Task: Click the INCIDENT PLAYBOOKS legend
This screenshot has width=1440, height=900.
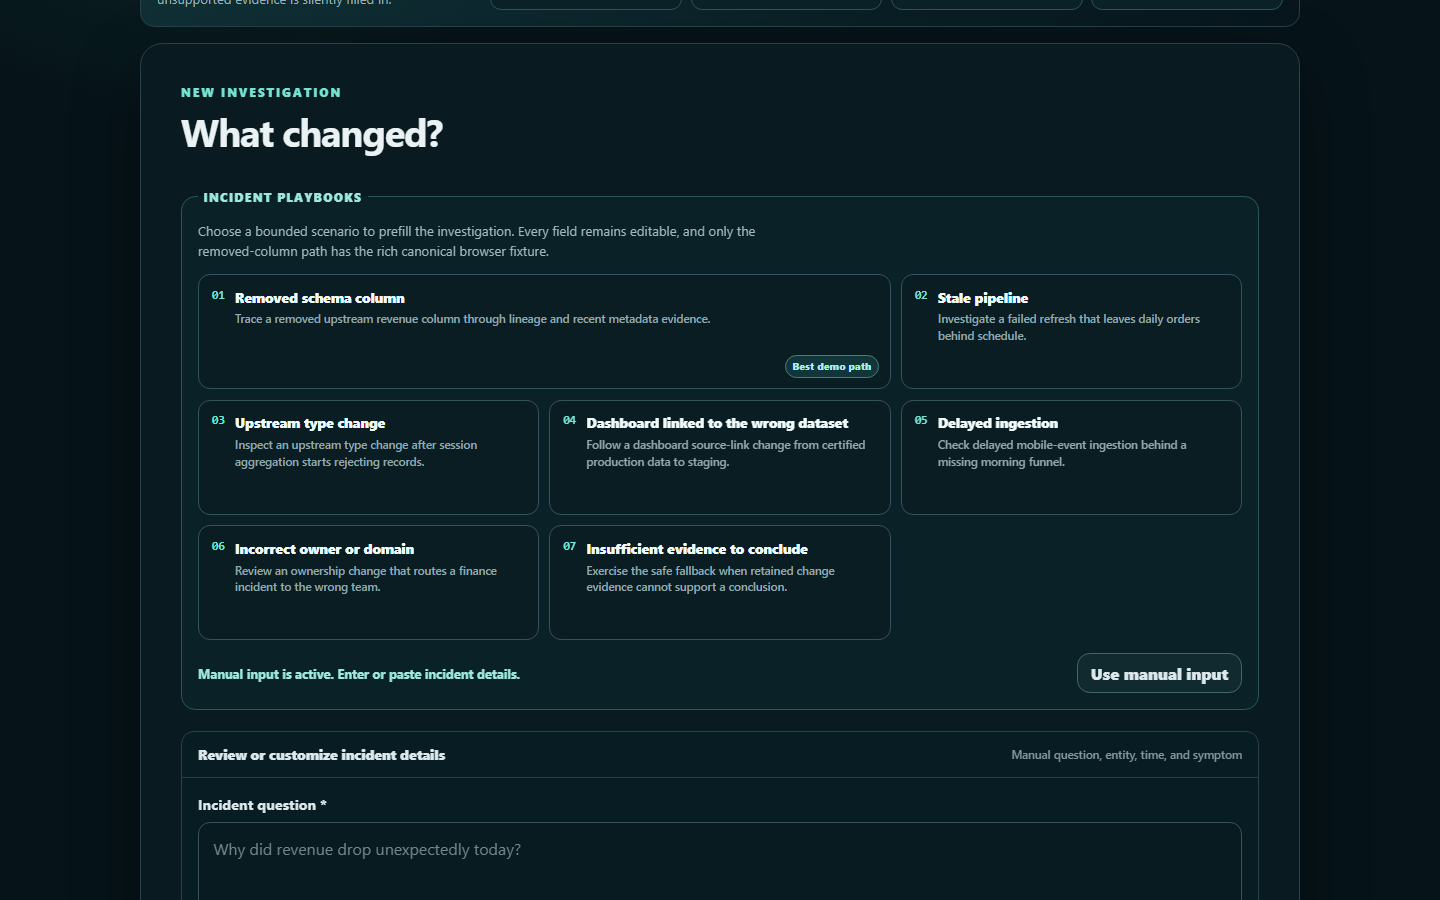Action: click(x=282, y=197)
